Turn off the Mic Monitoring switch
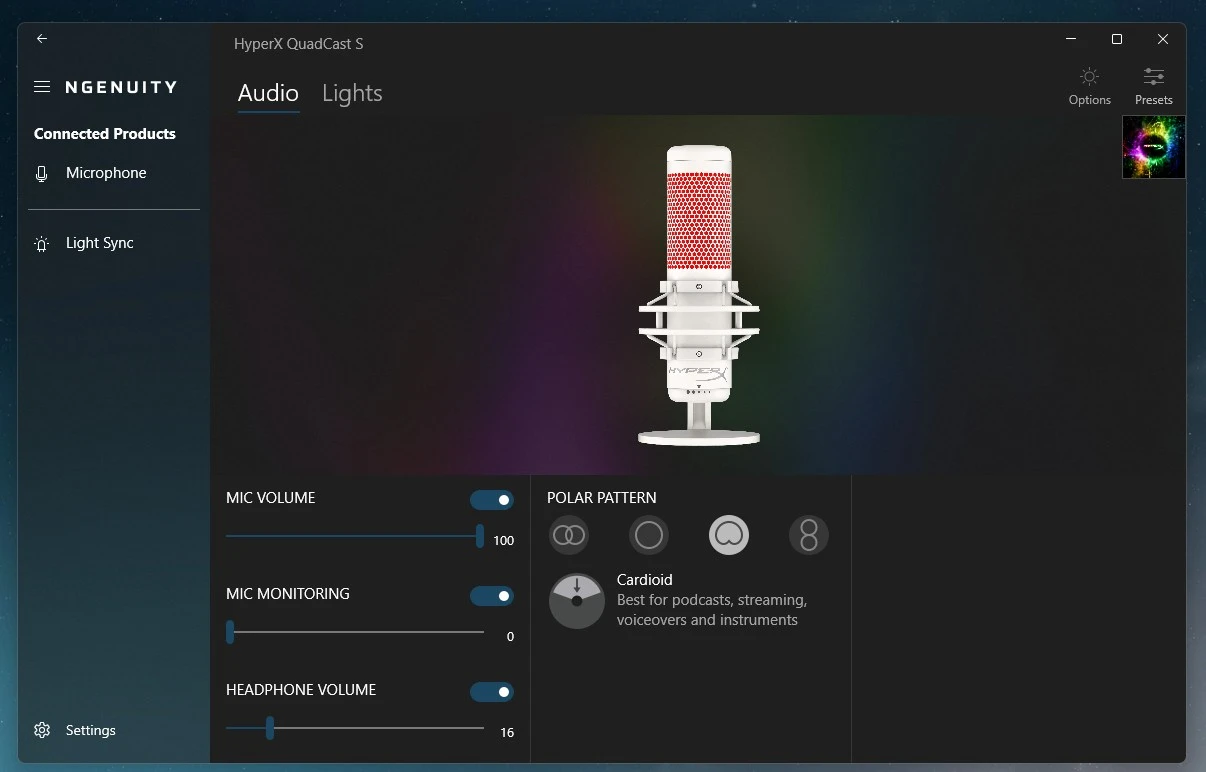Viewport: 1206px width, 772px height. [x=492, y=596]
